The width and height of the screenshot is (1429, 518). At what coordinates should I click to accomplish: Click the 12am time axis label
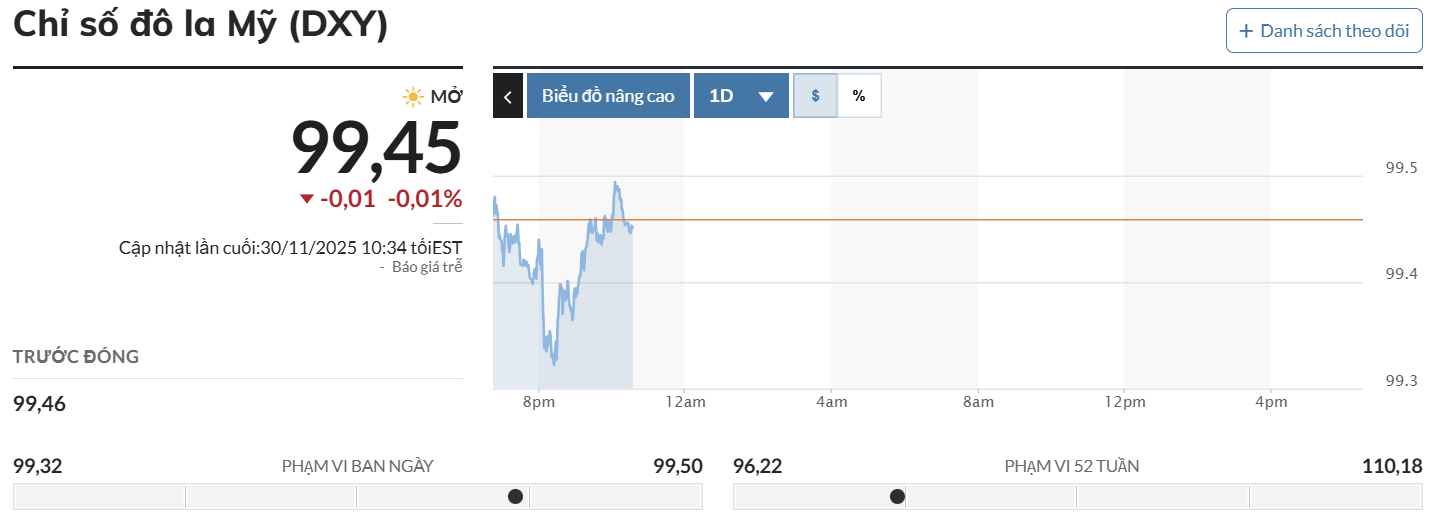click(x=684, y=402)
